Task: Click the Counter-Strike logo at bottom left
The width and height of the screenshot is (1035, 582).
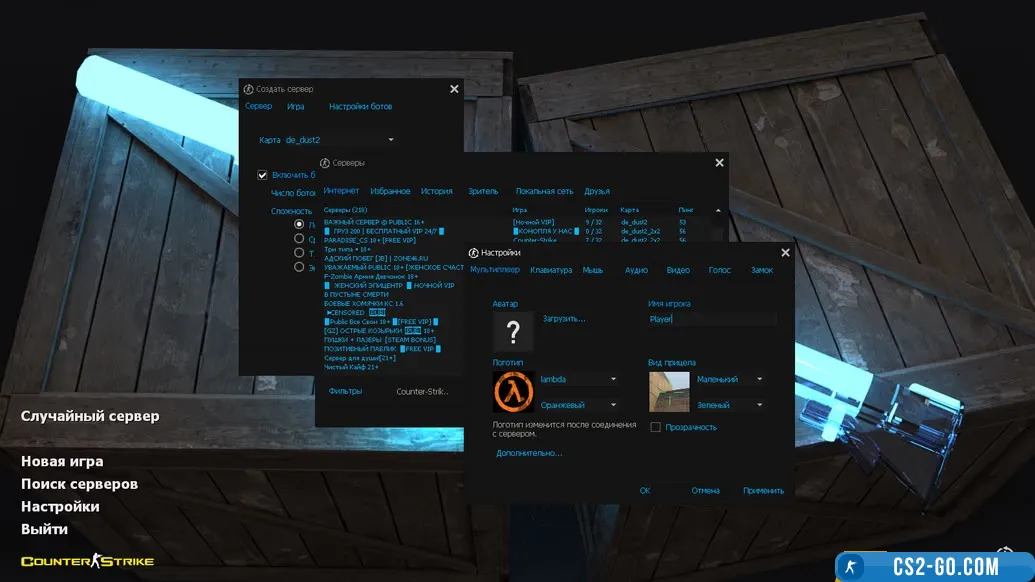Action: [87, 561]
